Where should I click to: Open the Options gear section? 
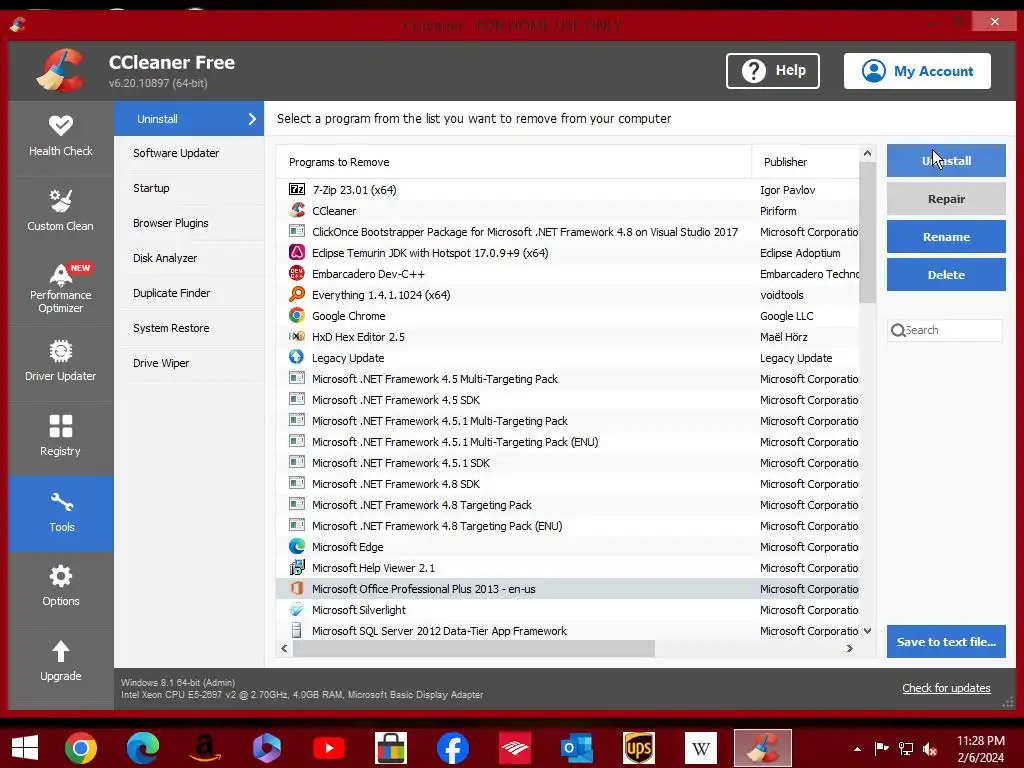pyautogui.click(x=61, y=587)
